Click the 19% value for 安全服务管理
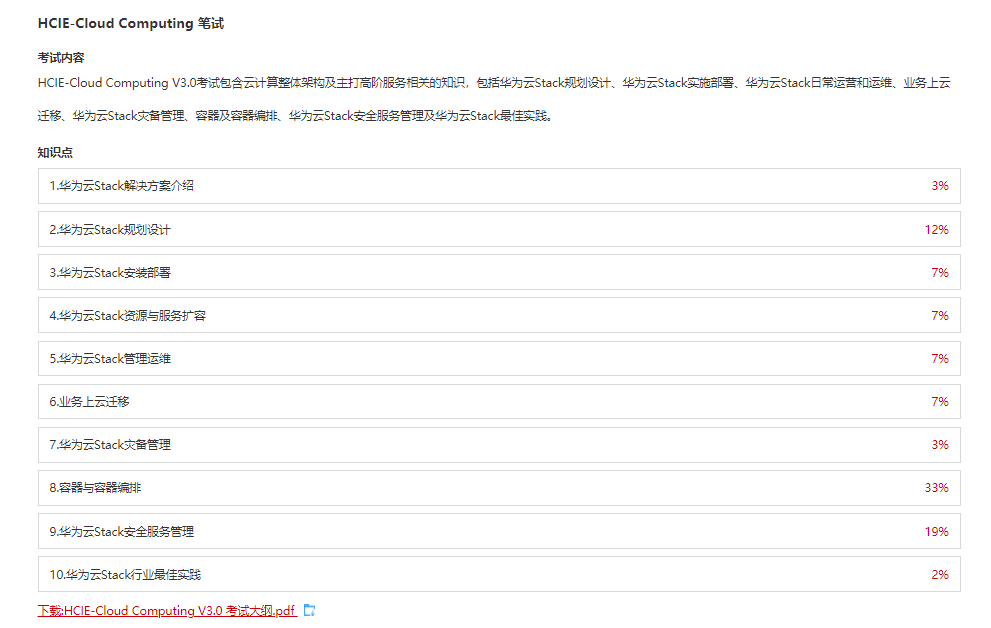Image resolution: width=991 pixels, height=628 pixels. (937, 532)
